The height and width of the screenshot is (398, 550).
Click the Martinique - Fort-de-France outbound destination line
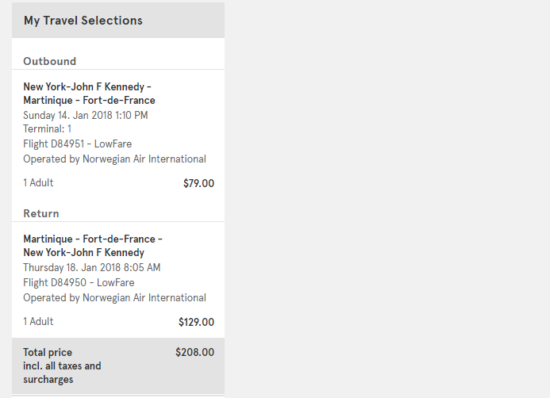pos(89,100)
